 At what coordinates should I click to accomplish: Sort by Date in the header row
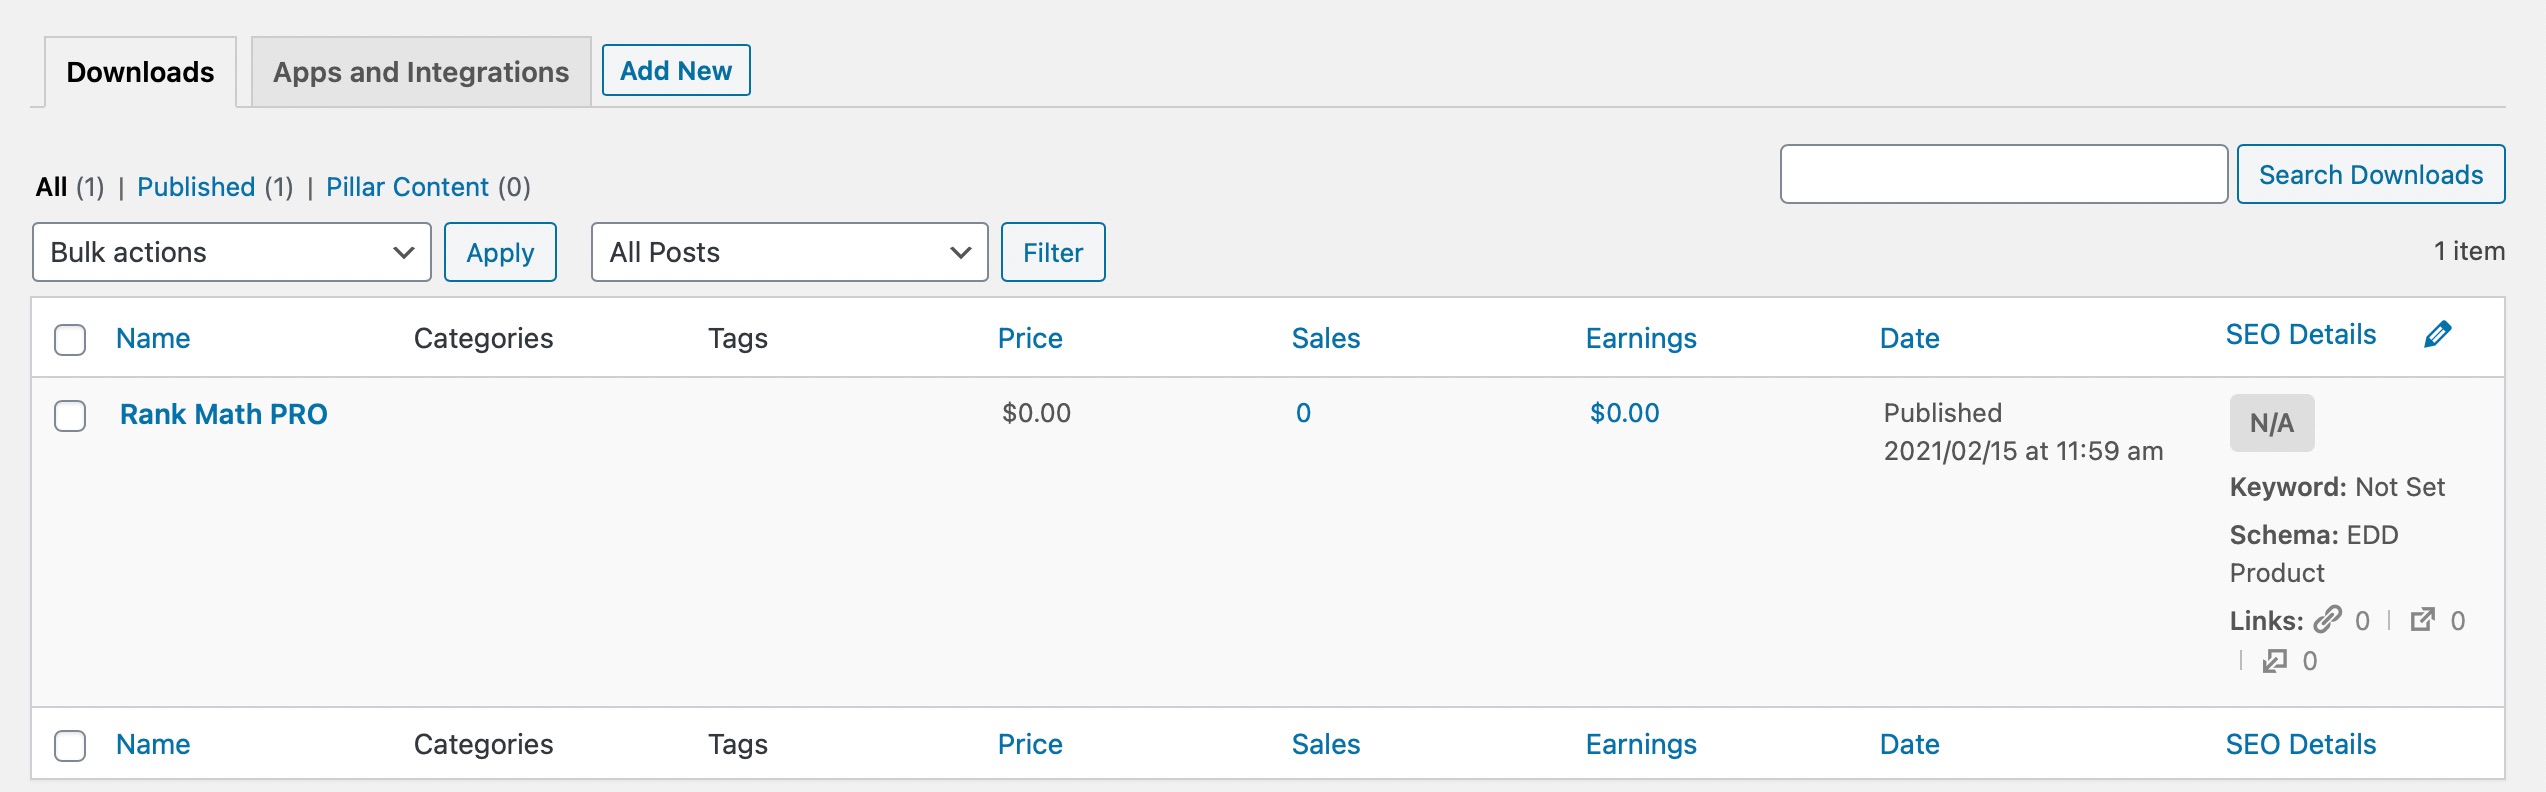pyautogui.click(x=1910, y=338)
